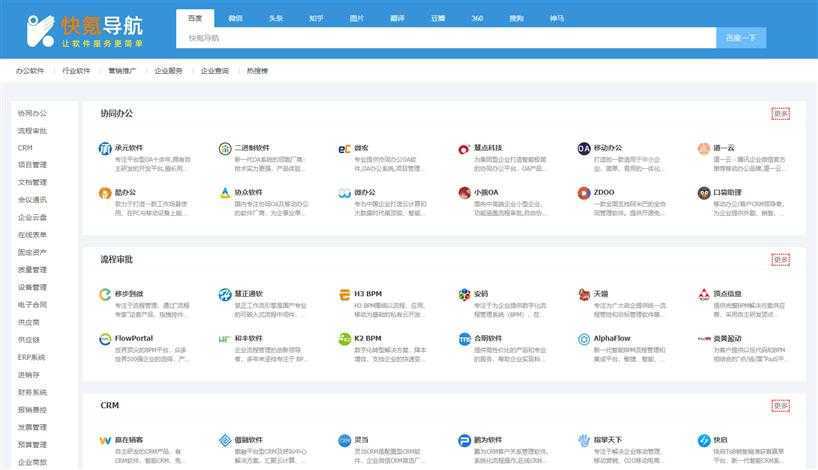This screenshot has height=470, width=818.
Task: Open the 小熊OA title link
Action: [x=486, y=192]
